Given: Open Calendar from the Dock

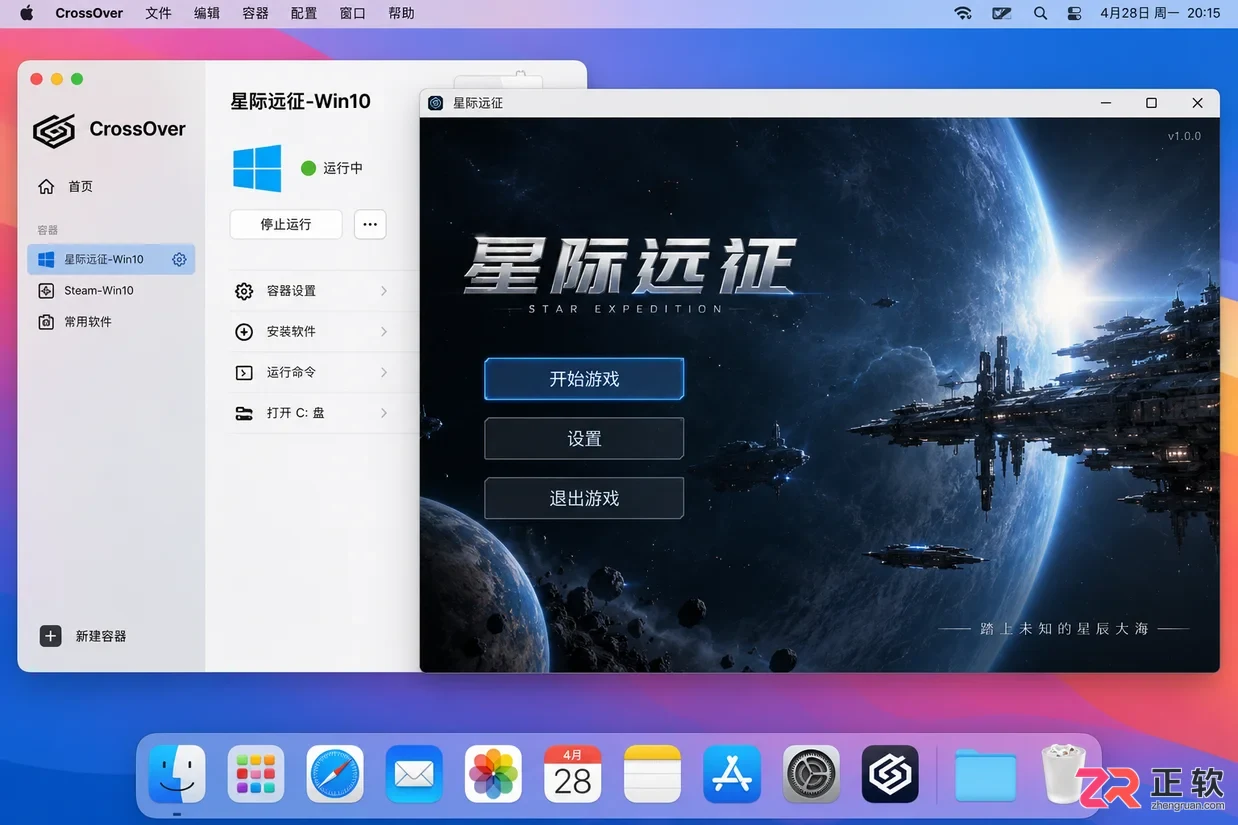Looking at the screenshot, I should tap(573, 774).
